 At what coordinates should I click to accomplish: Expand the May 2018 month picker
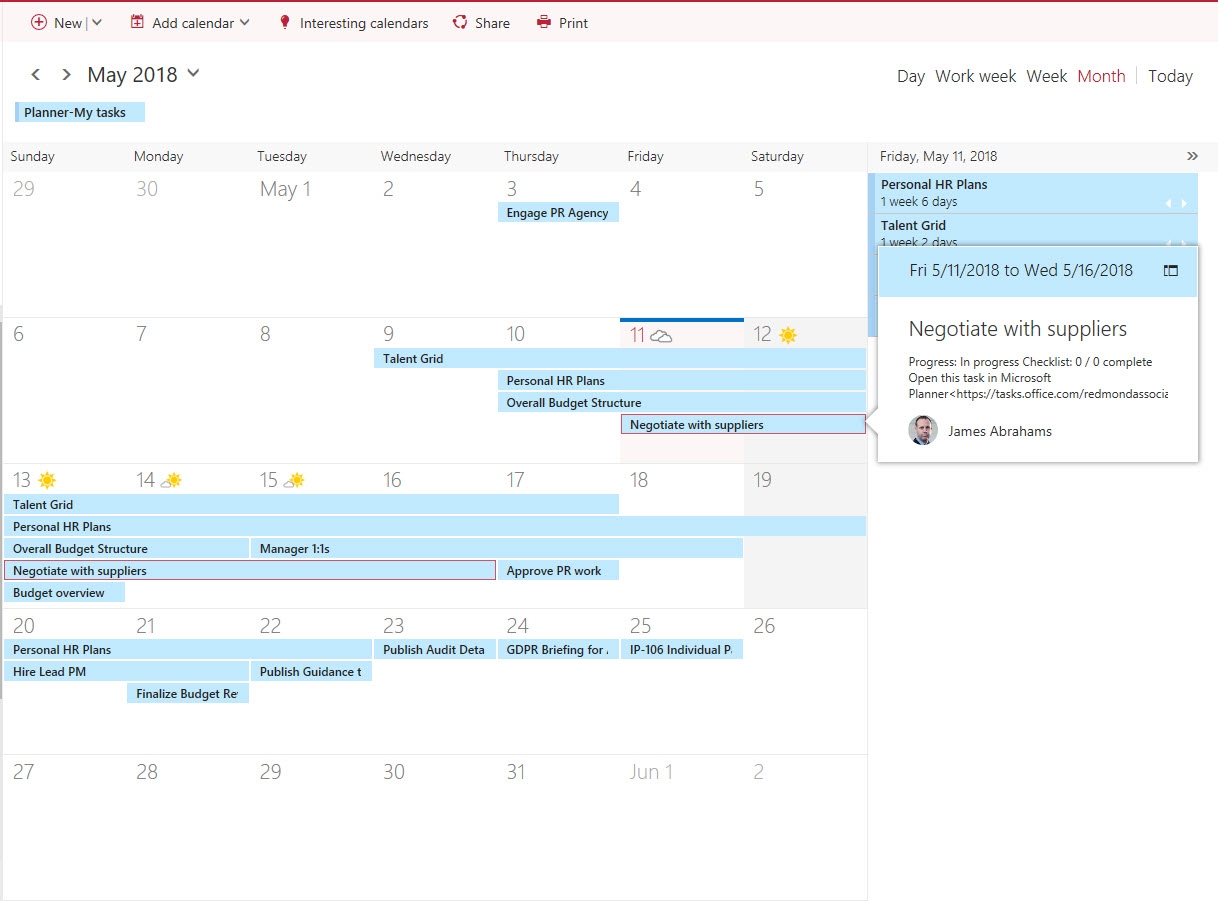[x=193, y=73]
